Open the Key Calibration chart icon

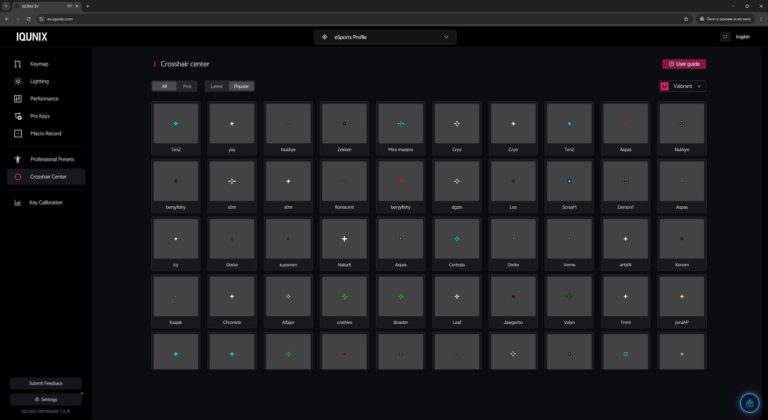[x=18, y=202]
